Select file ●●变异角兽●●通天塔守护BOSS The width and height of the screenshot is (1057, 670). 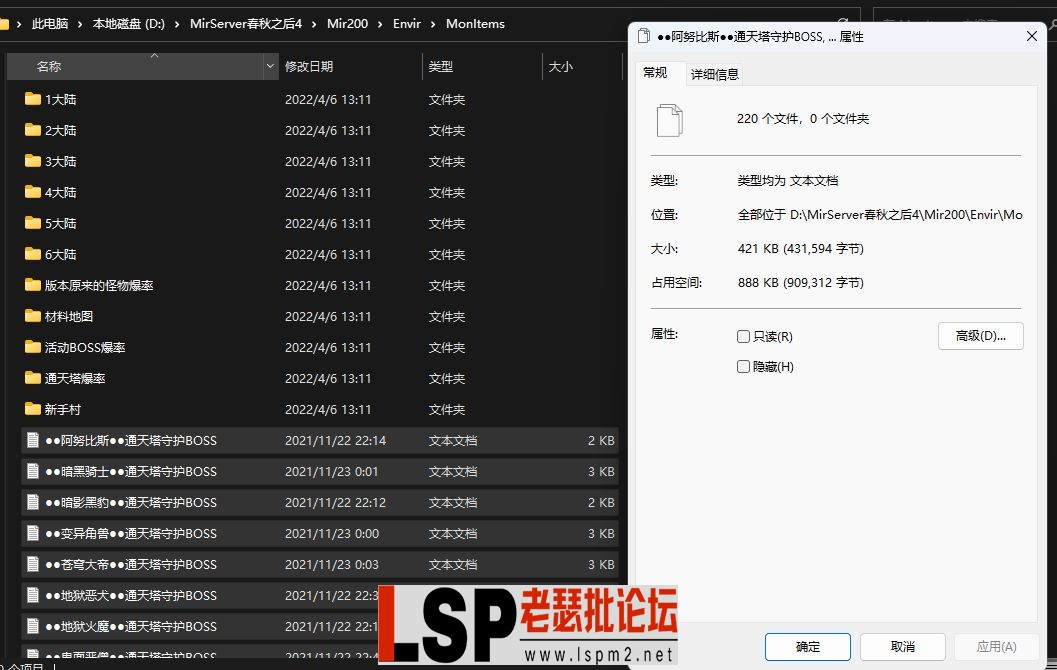(x=131, y=533)
